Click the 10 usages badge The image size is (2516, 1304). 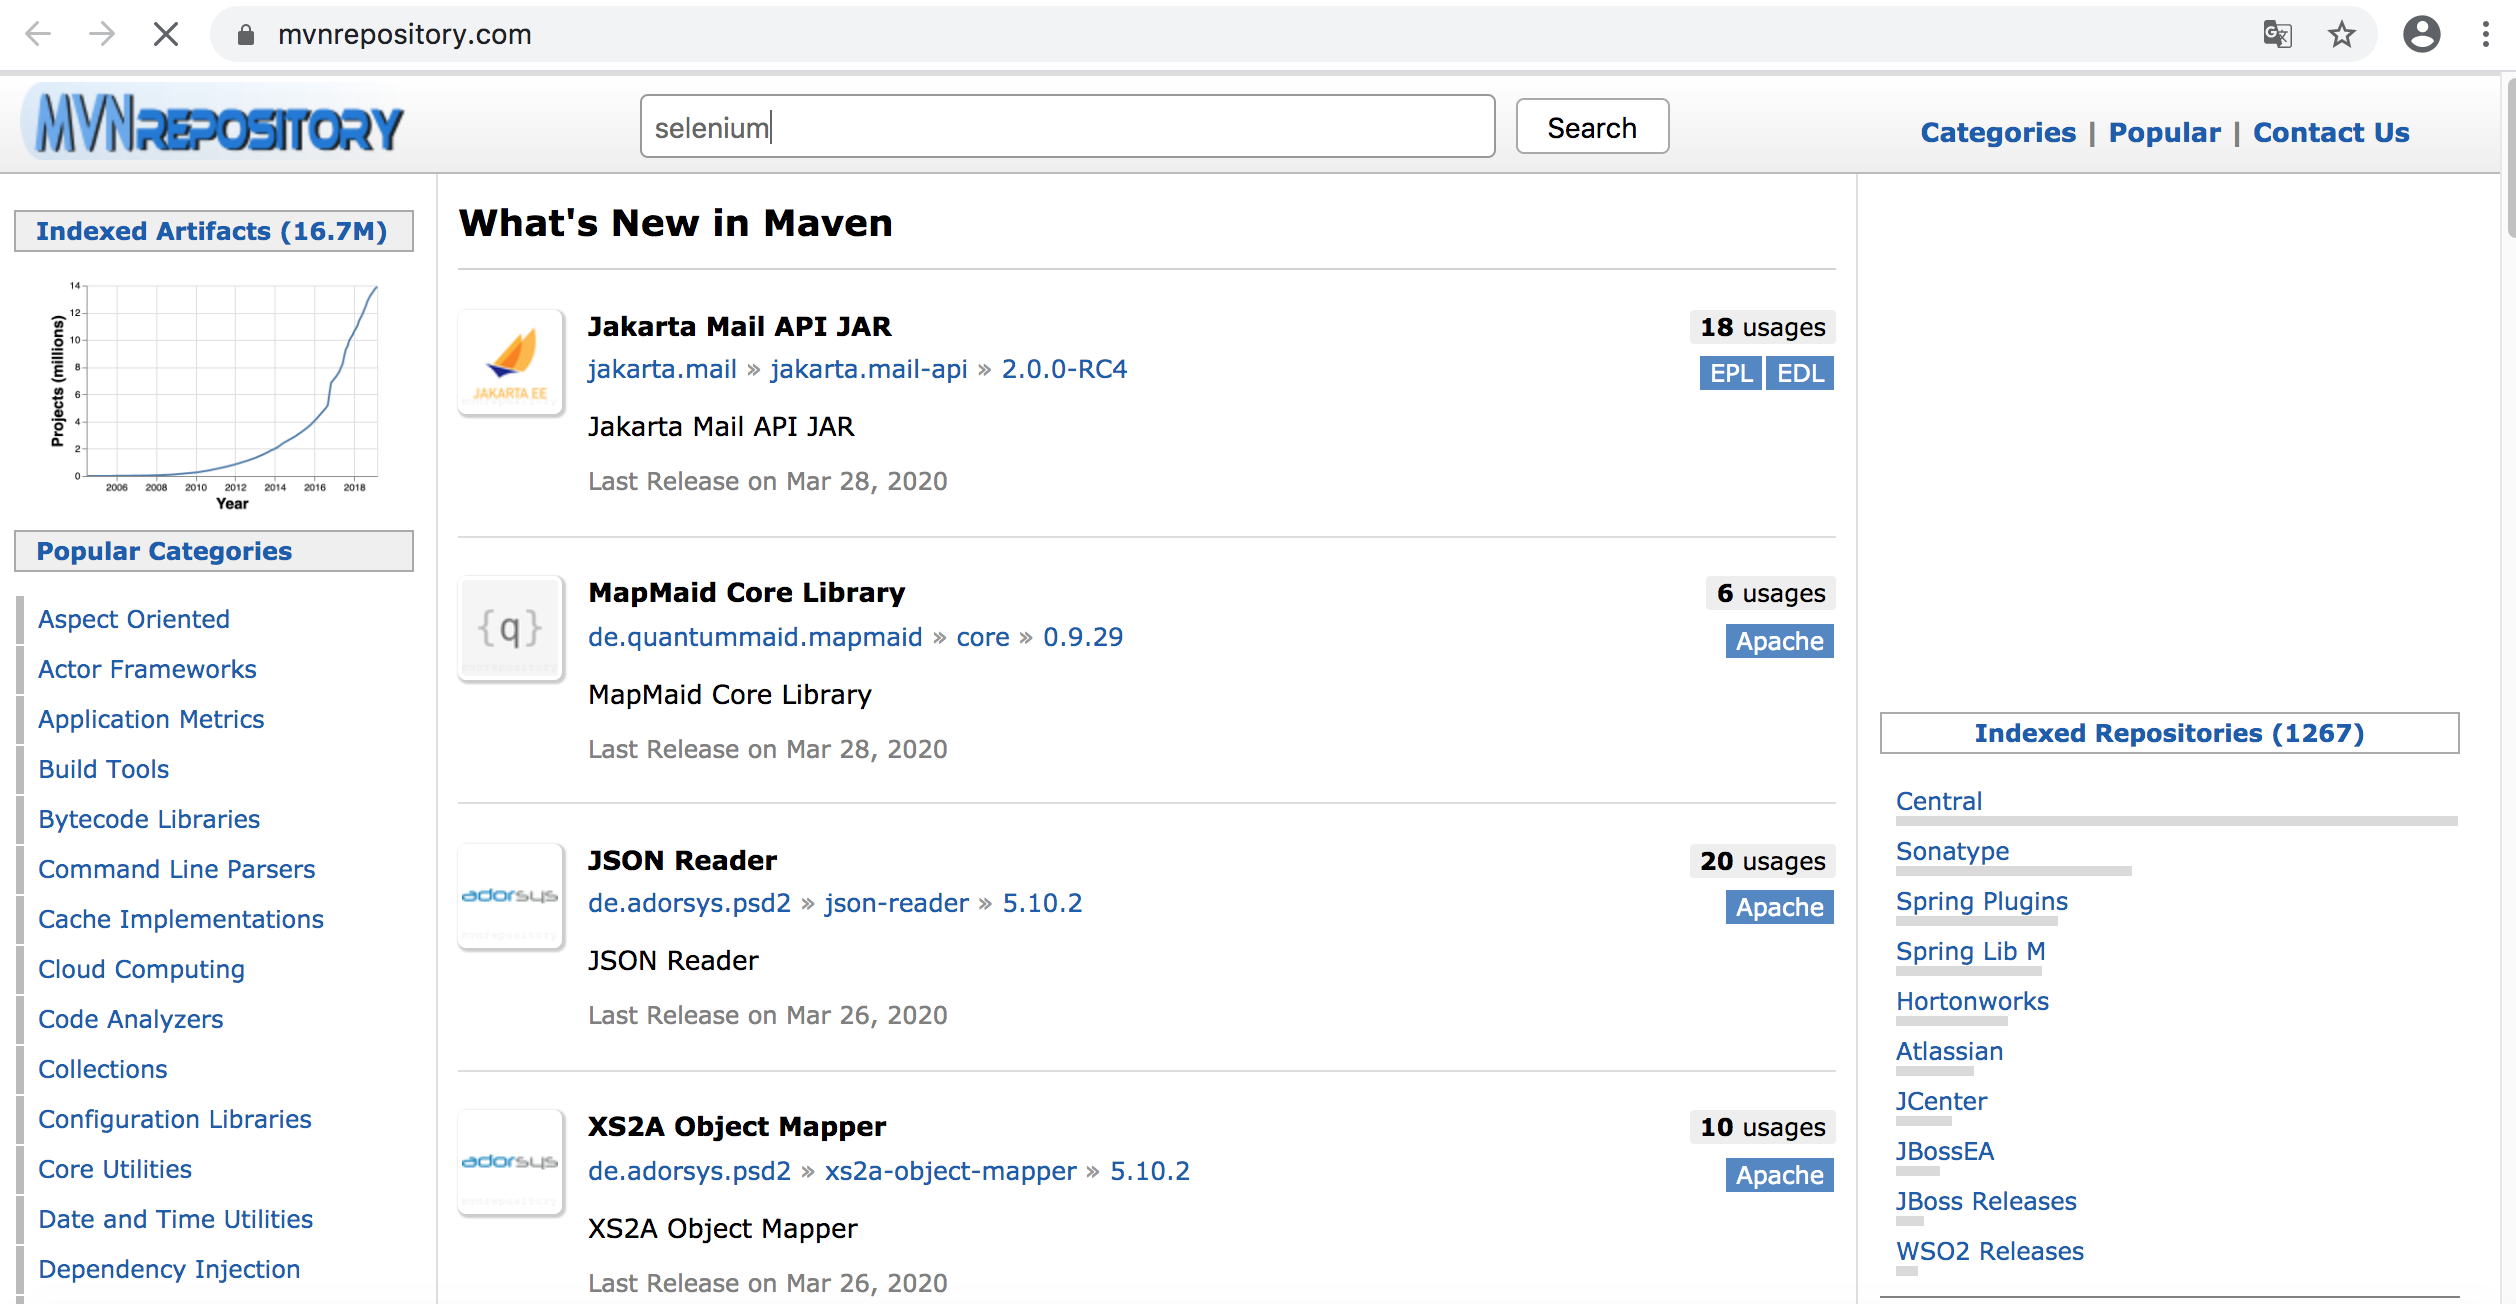click(x=1762, y=1127)
